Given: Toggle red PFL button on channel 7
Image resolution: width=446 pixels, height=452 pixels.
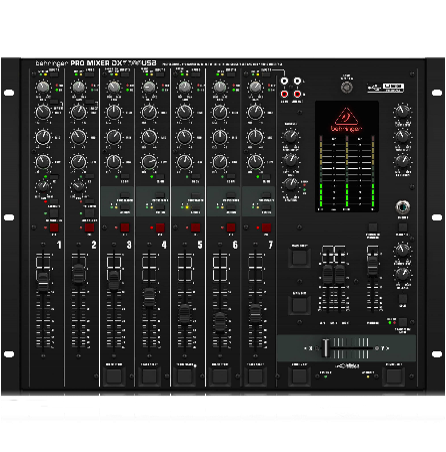Looking at the screenshot, I should [266, 228].
